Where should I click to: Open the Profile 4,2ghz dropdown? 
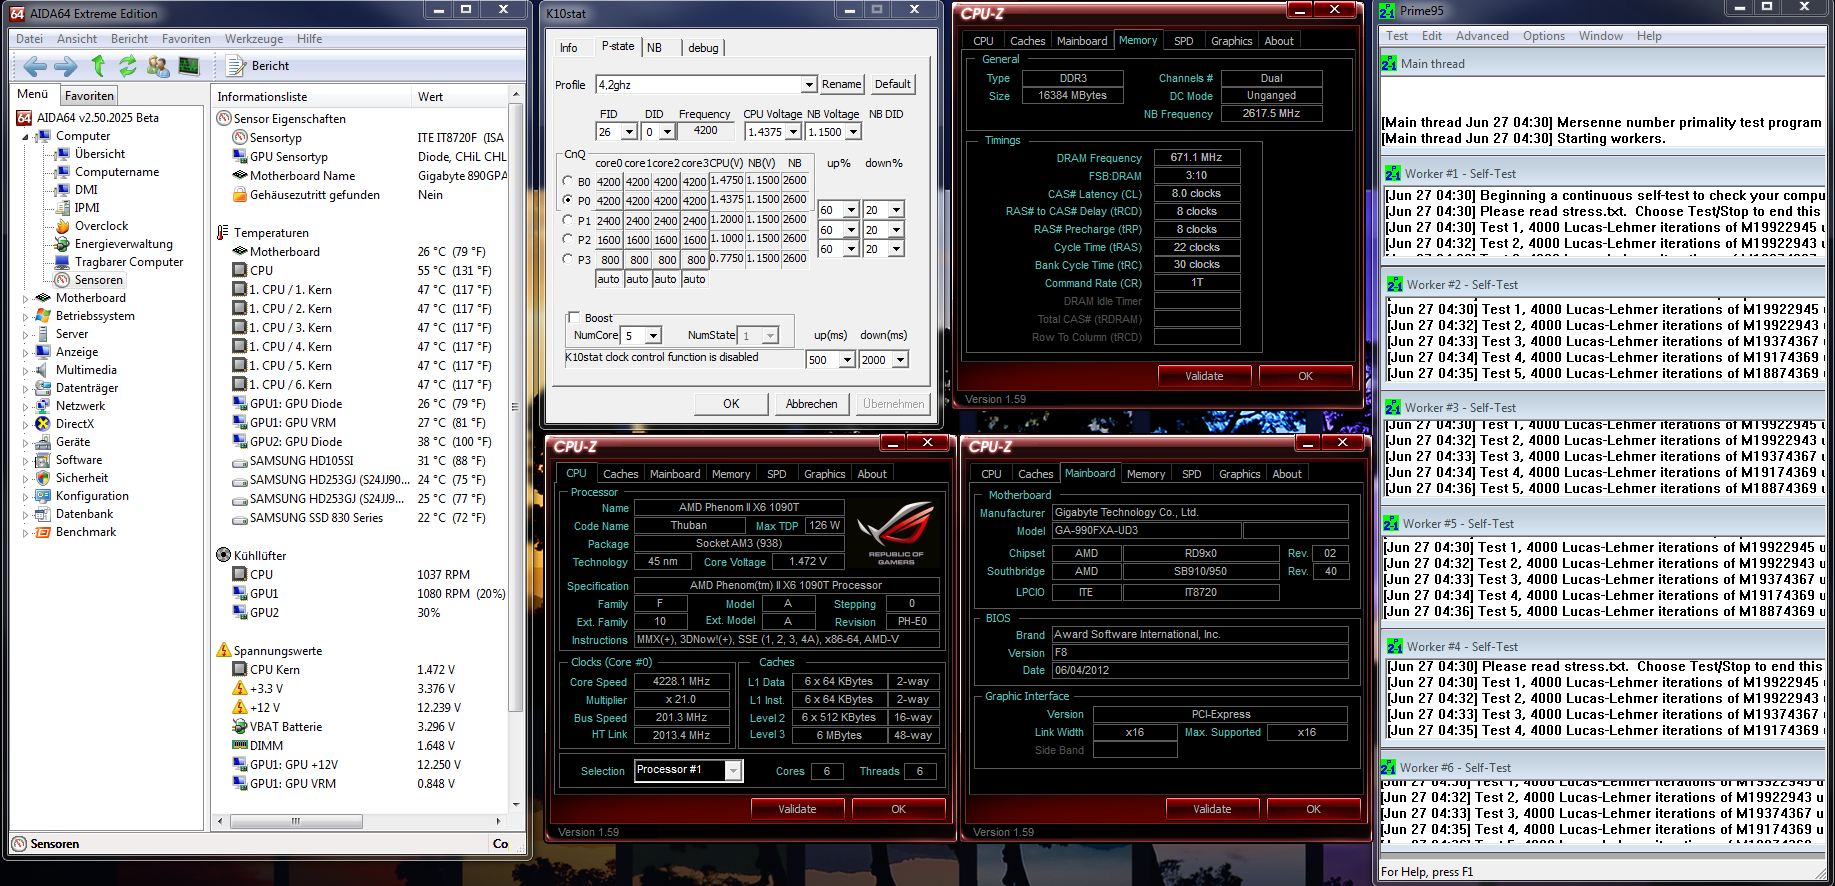(x=809, y=85)
